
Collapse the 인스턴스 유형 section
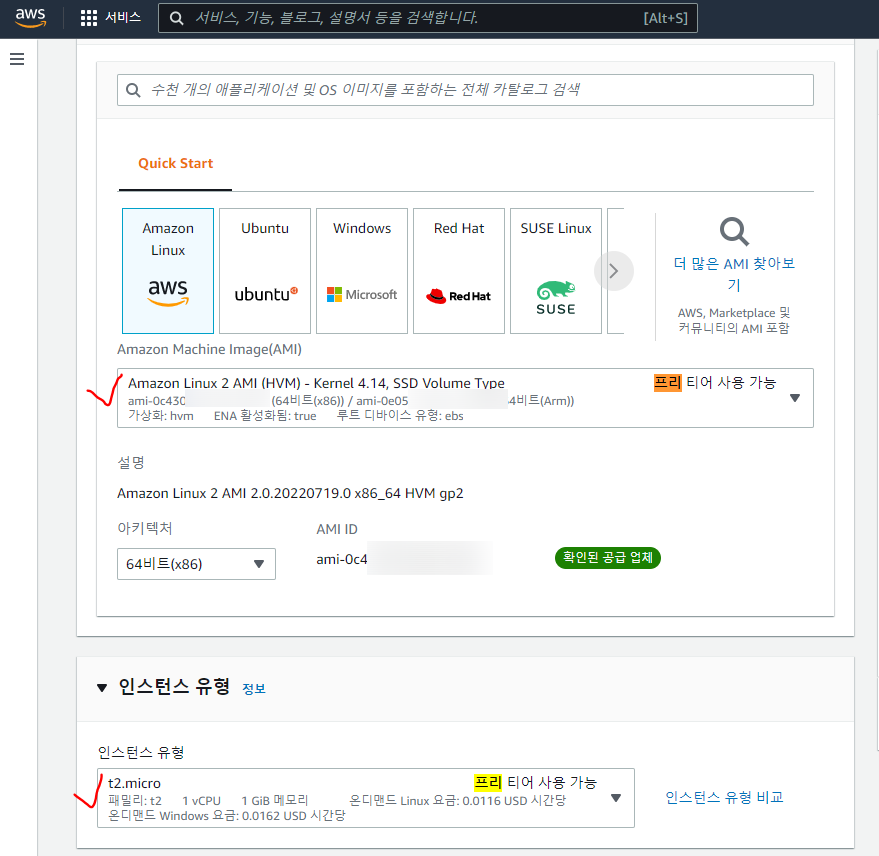102,688
